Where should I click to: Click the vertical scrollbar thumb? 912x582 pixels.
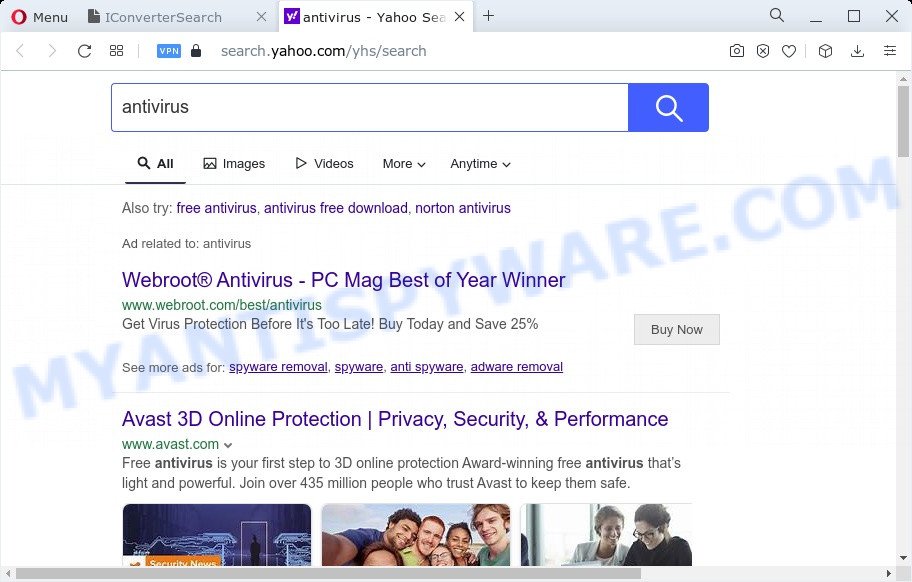903,121
